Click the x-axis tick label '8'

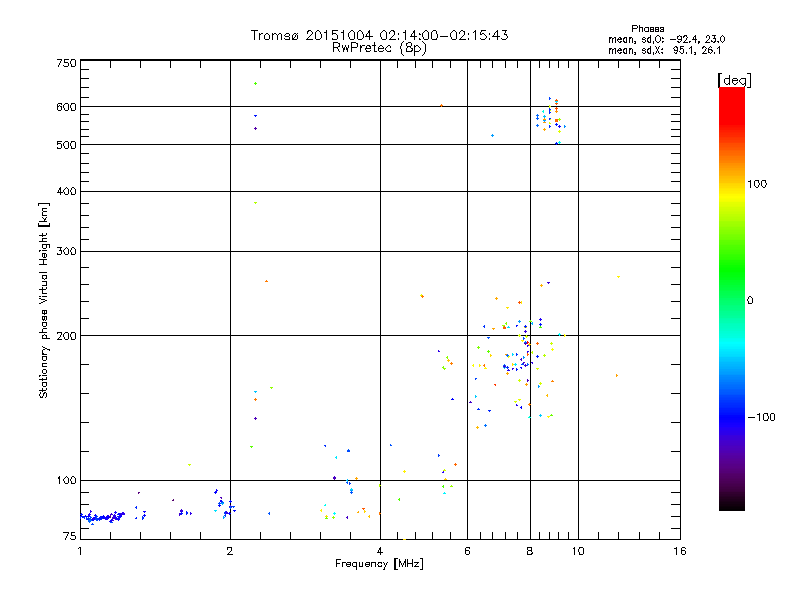coord(530,551)
